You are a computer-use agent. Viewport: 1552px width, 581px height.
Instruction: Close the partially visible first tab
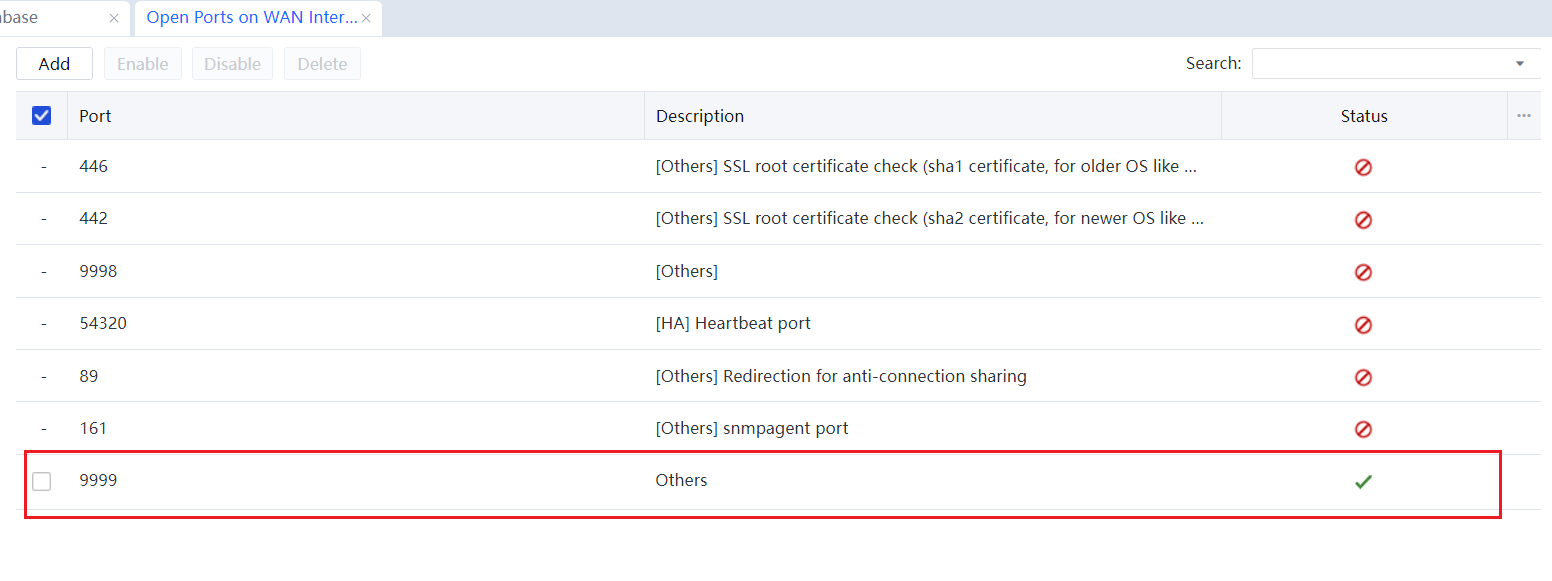(114, 18)
